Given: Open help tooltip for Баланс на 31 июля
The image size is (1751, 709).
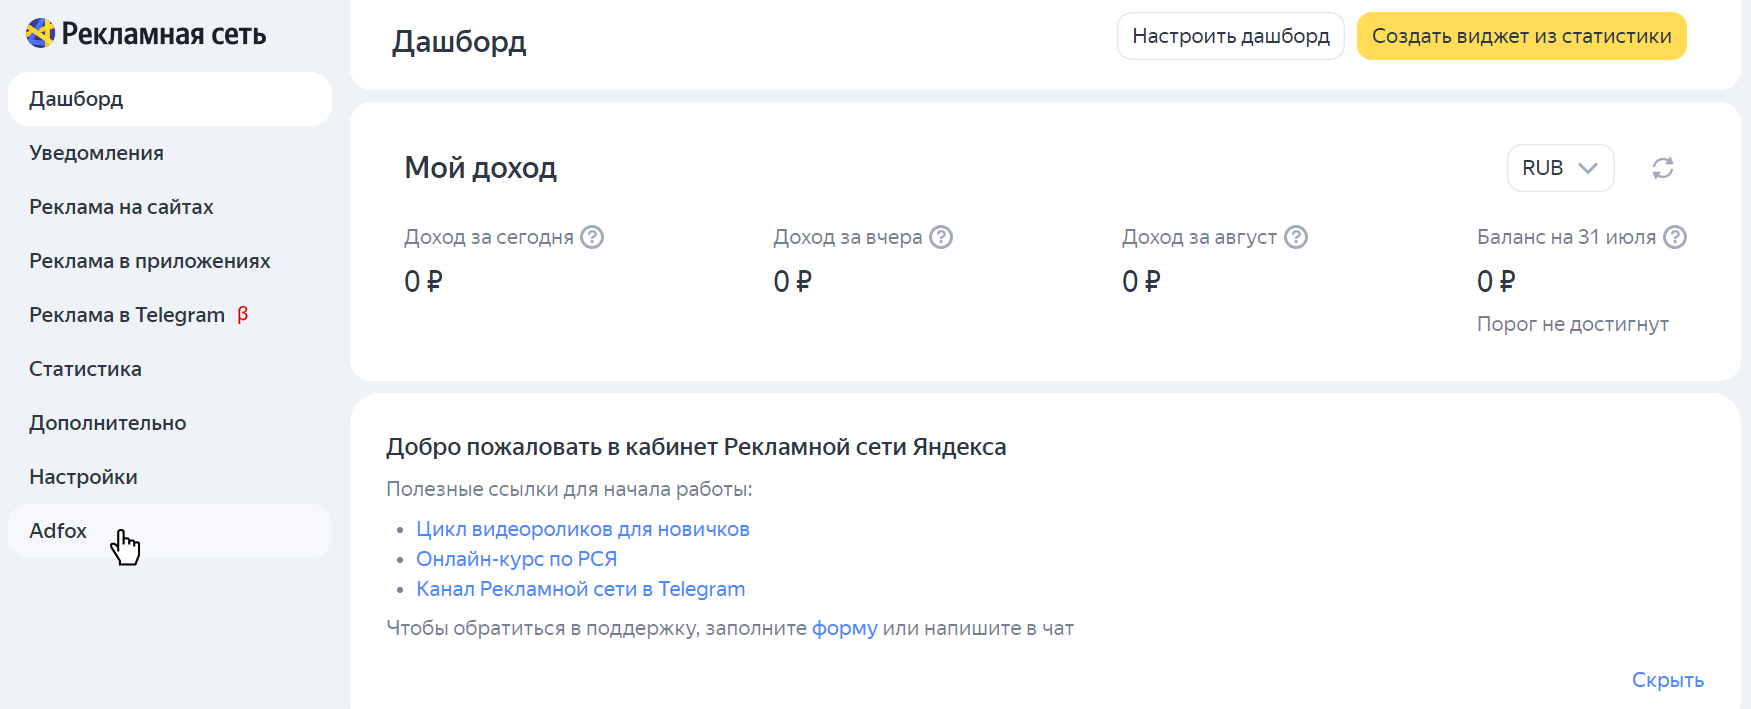Looking at the screenshot, I should click(1675, 237).
